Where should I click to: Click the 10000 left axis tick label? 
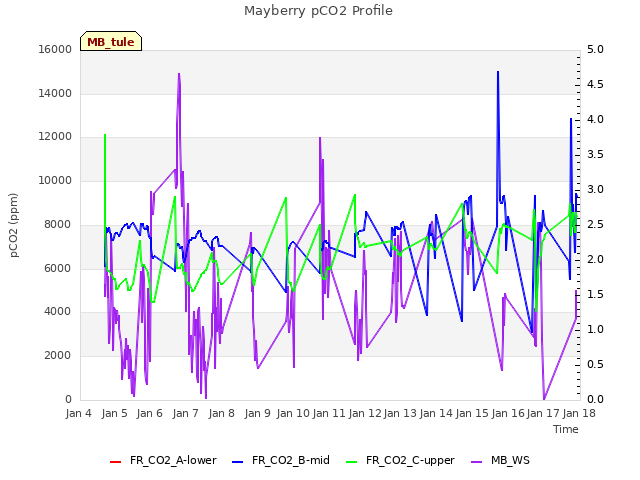click(x=55, y=180)
